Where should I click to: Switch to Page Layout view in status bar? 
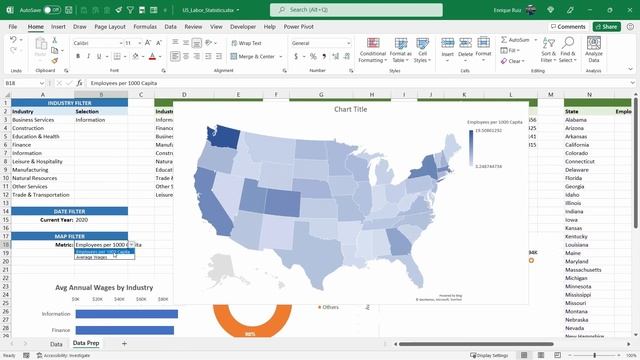point(541,355)
